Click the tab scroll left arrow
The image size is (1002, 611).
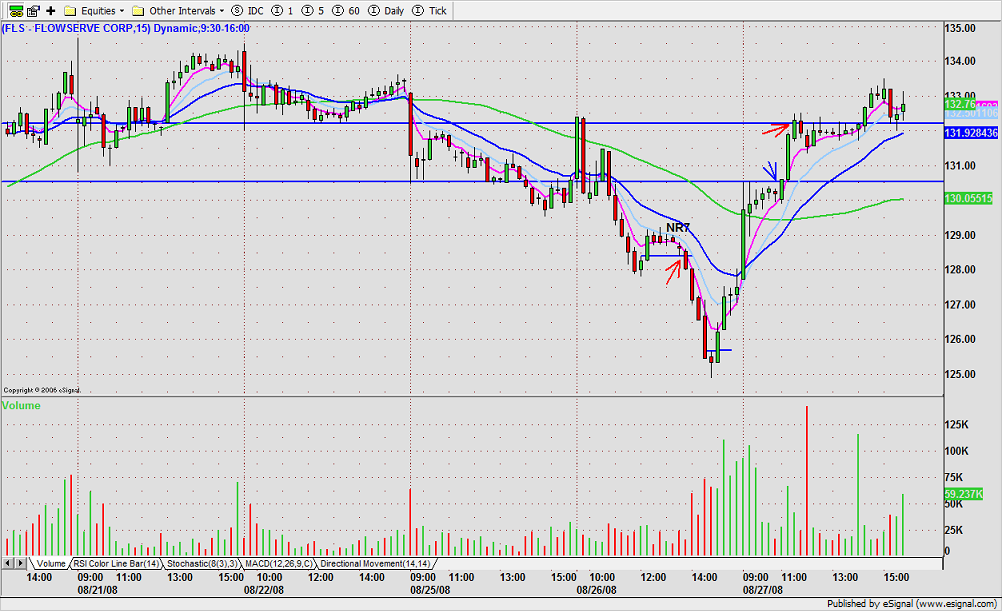point(8,563)
